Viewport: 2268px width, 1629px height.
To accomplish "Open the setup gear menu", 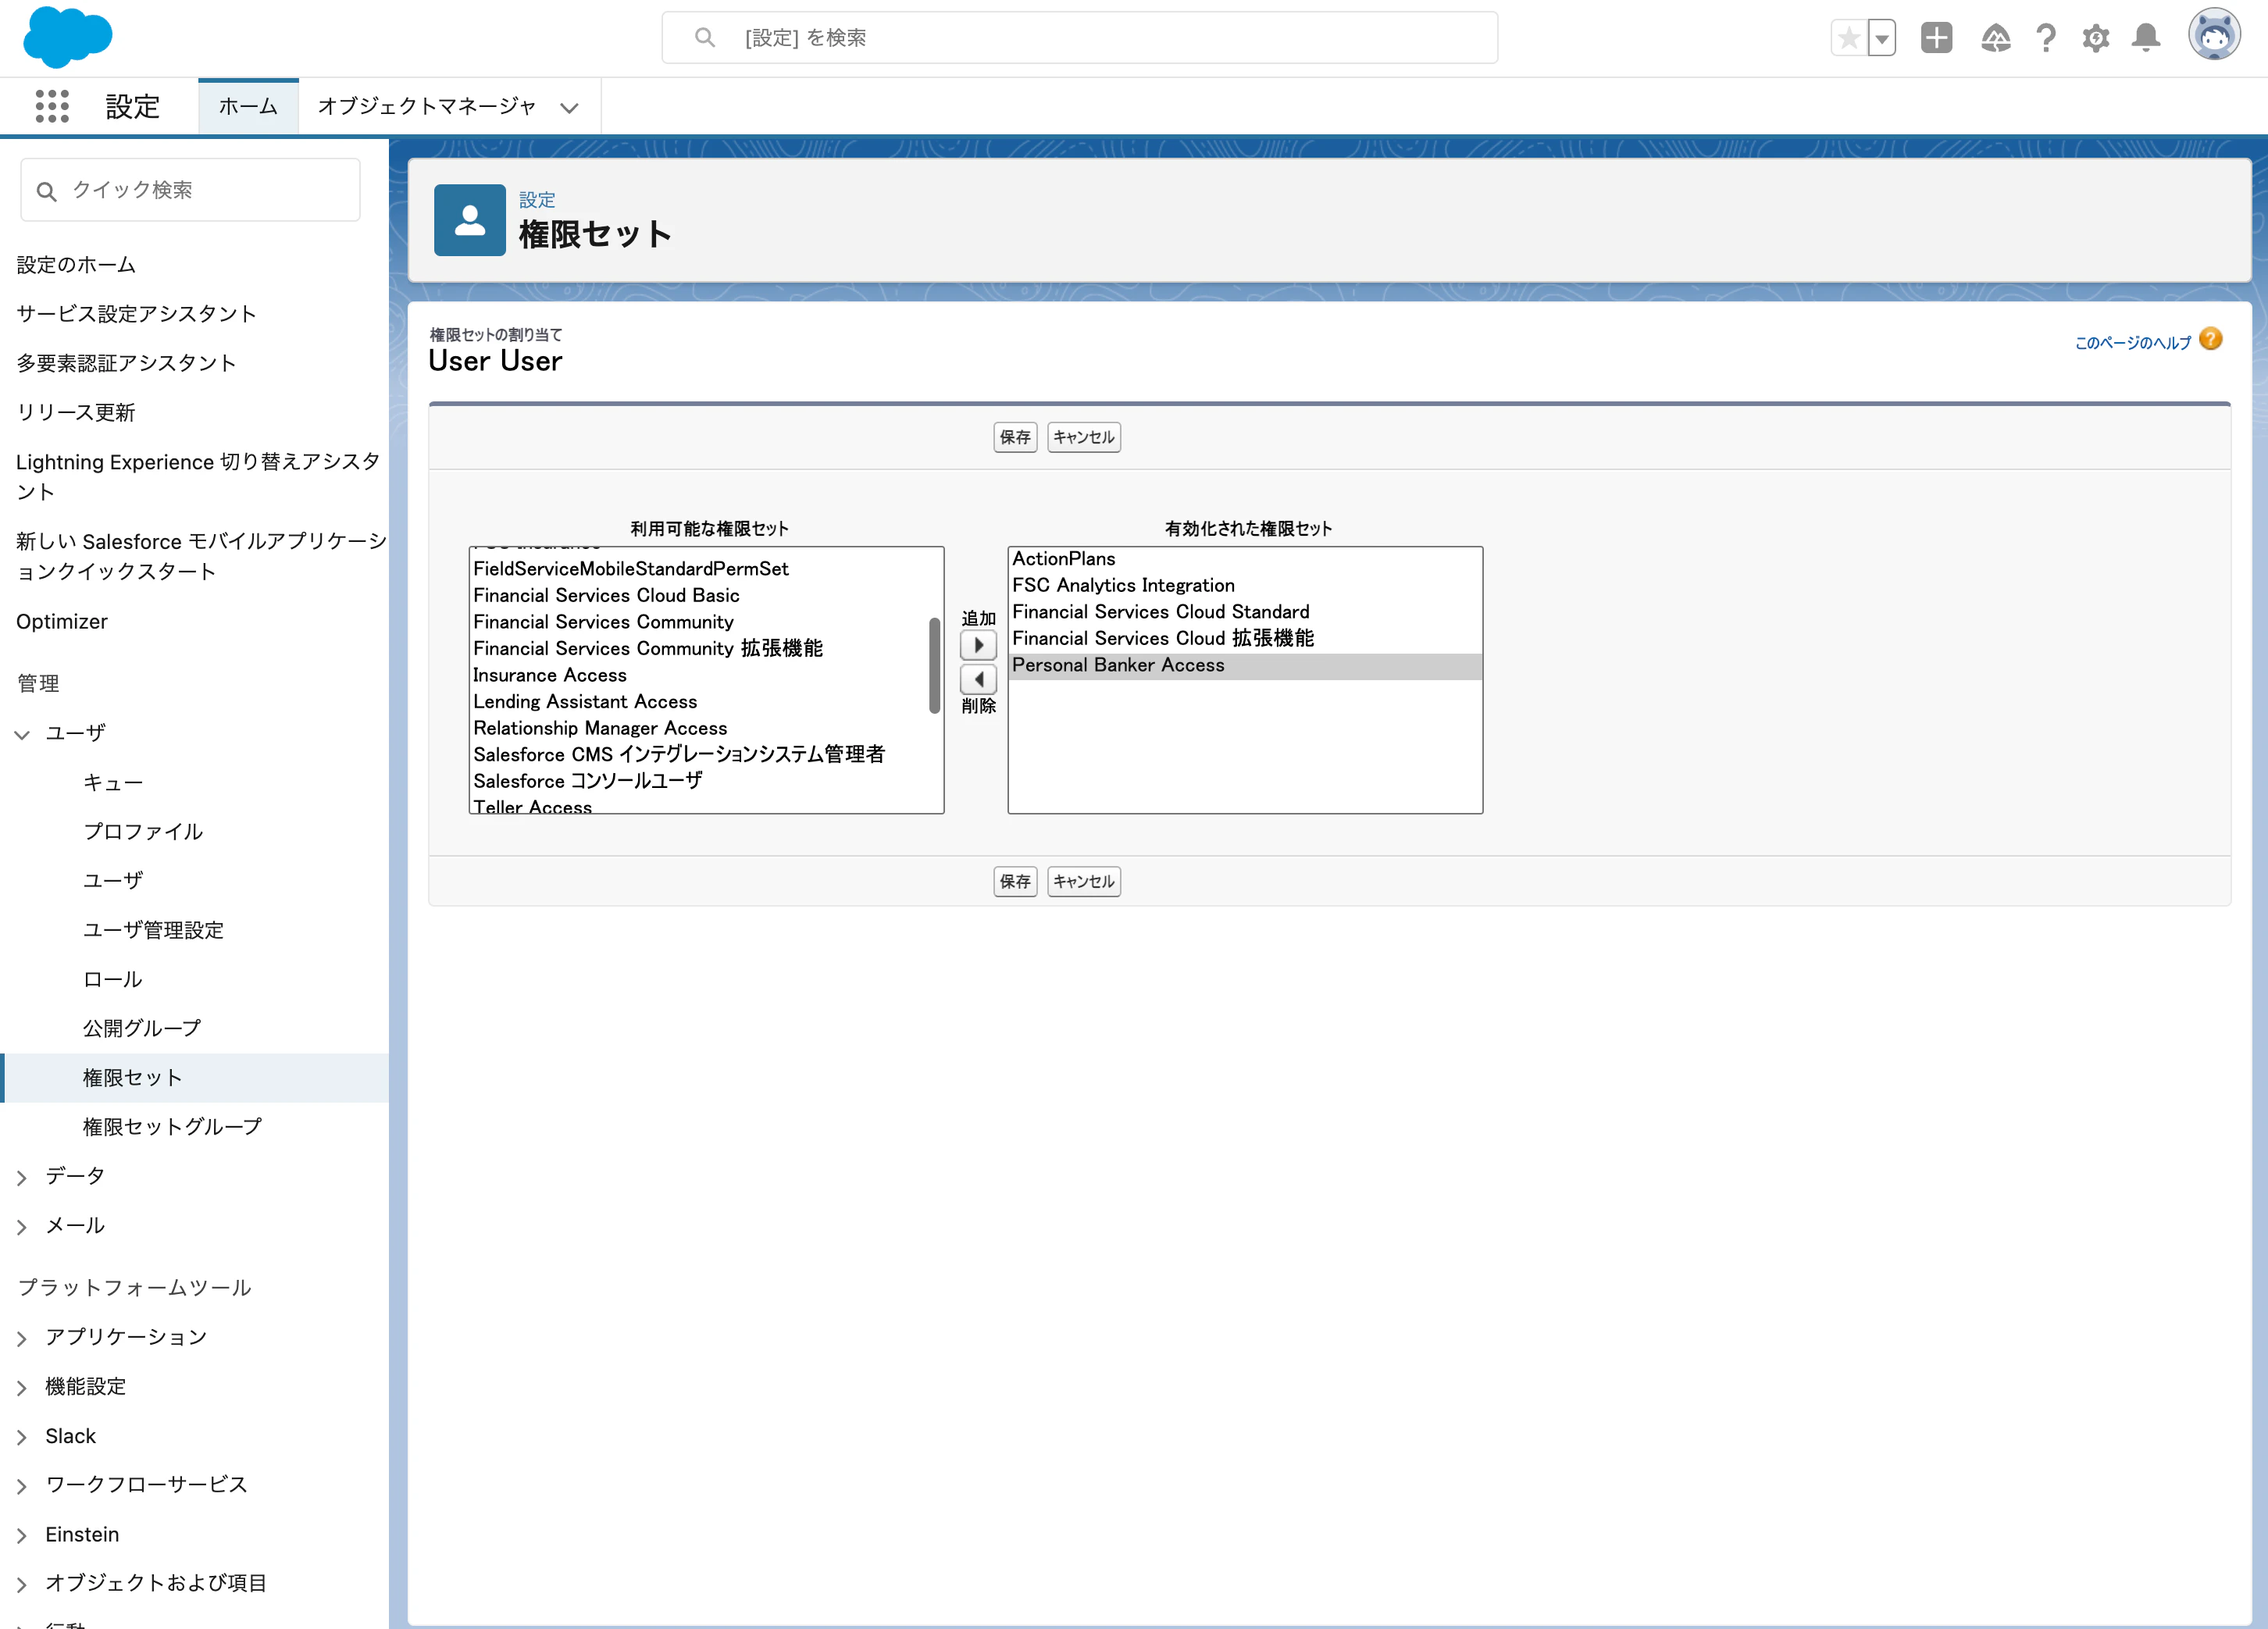I will point(2096,38).
